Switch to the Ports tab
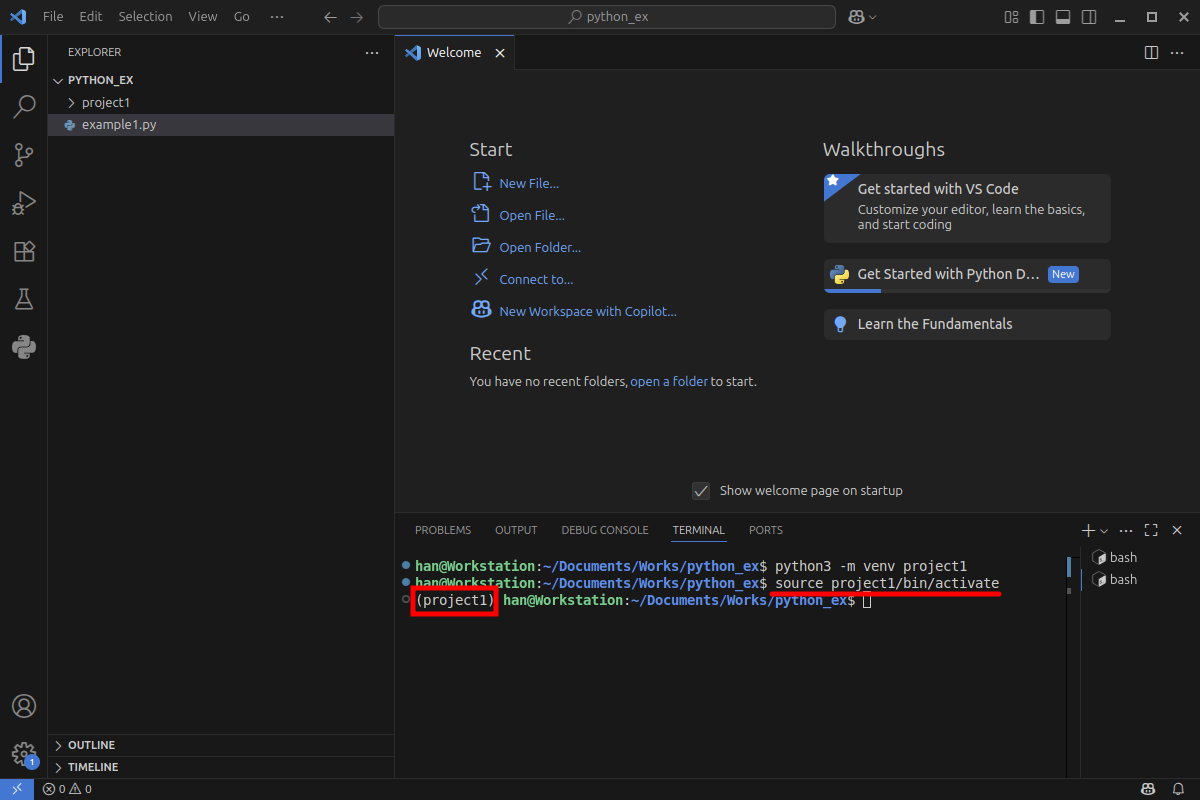1200x800 pixels. pyautogui.click(x=766, y=530)
